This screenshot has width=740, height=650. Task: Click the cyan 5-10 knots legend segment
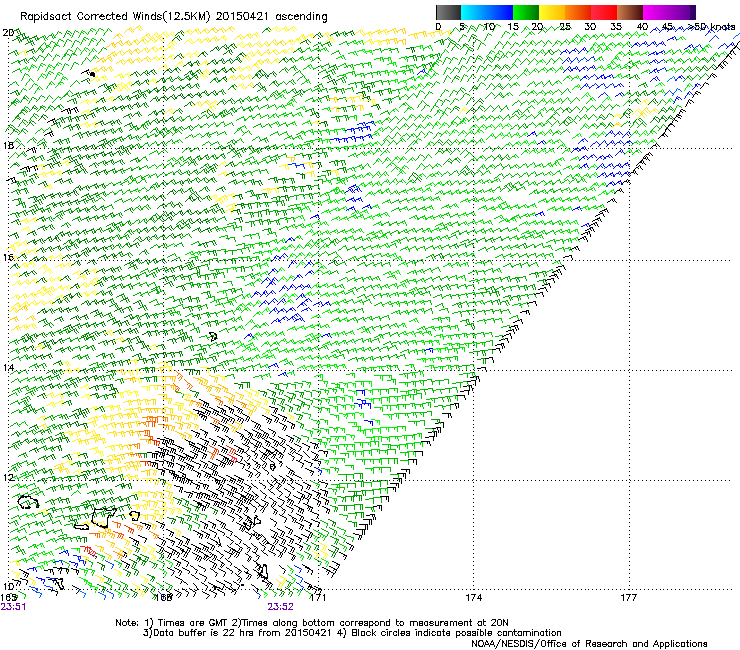click(474, 12)
